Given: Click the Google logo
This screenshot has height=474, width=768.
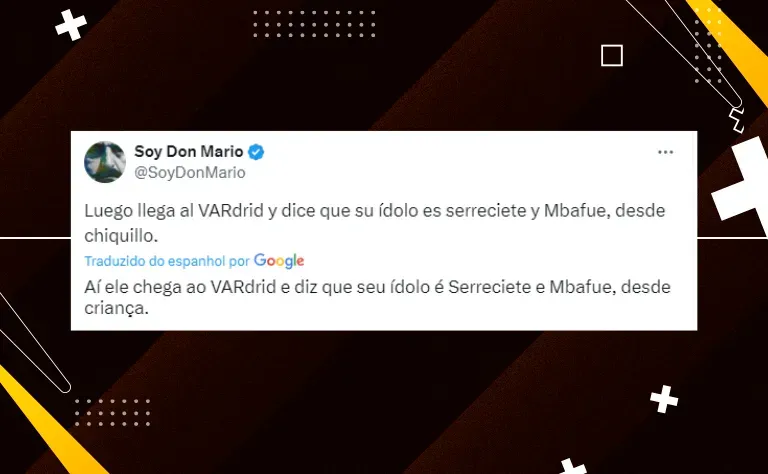Looking at the screenshot, I should (279, 261).
